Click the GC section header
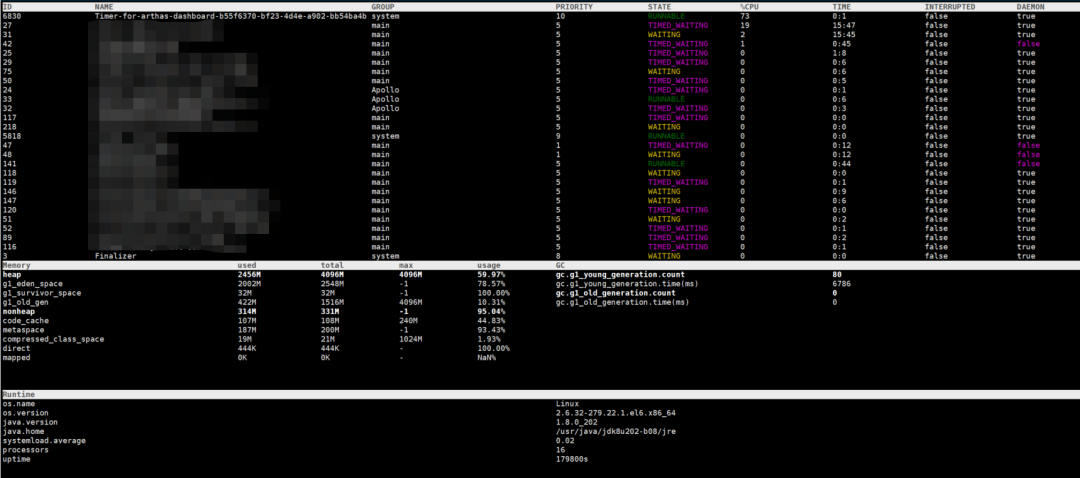Viewport: 1080px width, 478px height. (x=560, y=265)
